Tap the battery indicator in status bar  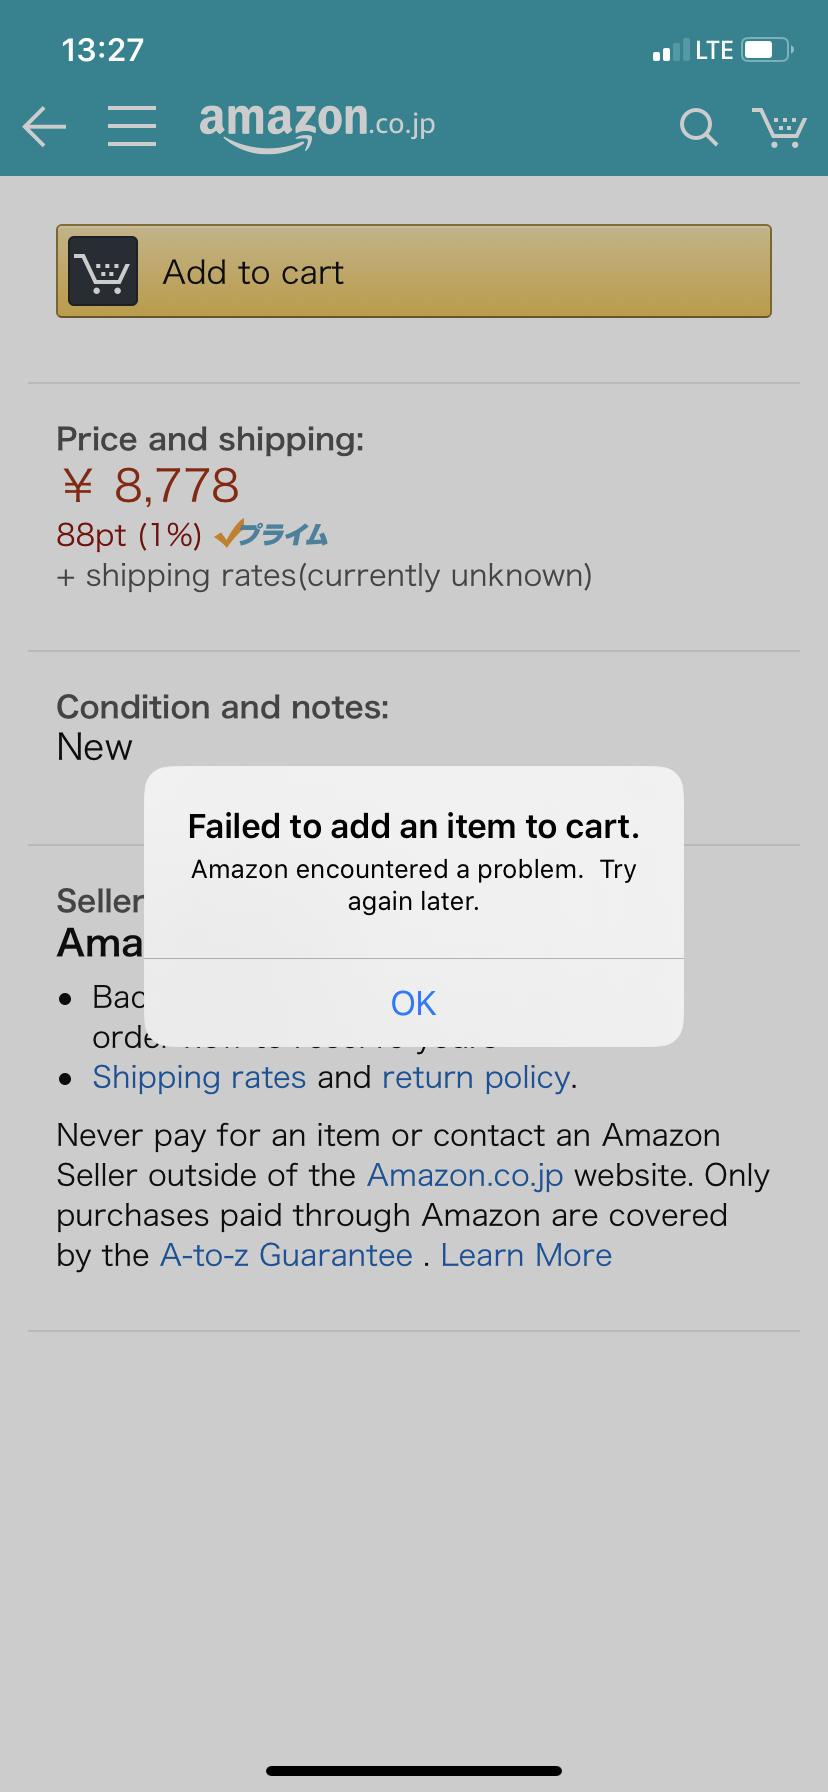coord(767,50)
